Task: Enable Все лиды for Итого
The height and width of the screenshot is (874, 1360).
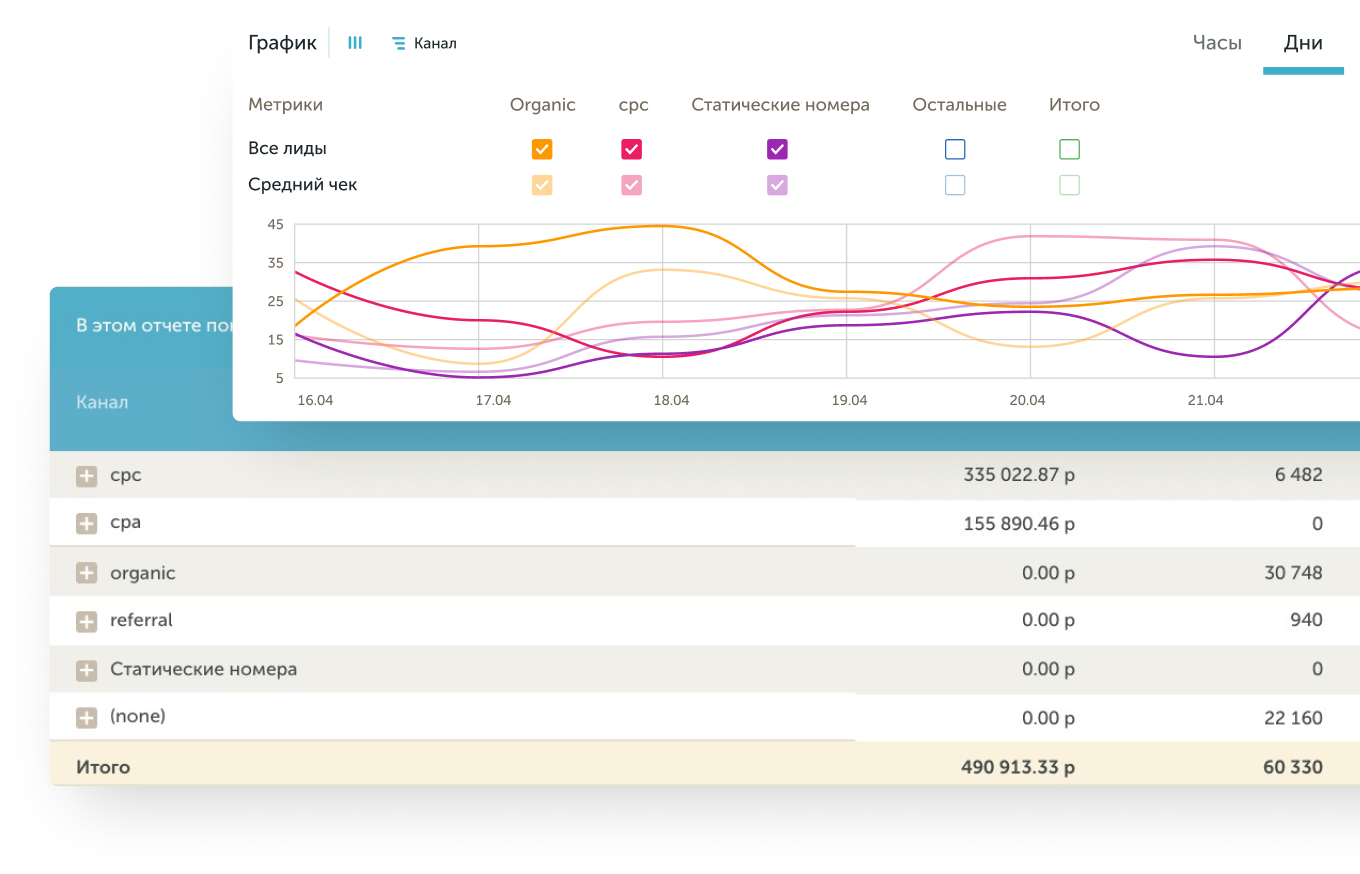Action: (x=1069, y=149)
